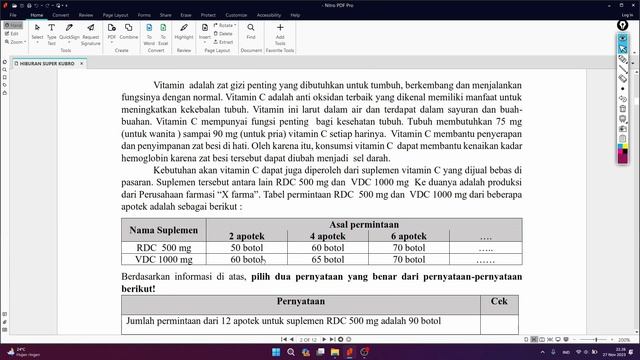Activate the Hand tool in ribbon
This screenshot has height=360, width=640.
(13, 25)
